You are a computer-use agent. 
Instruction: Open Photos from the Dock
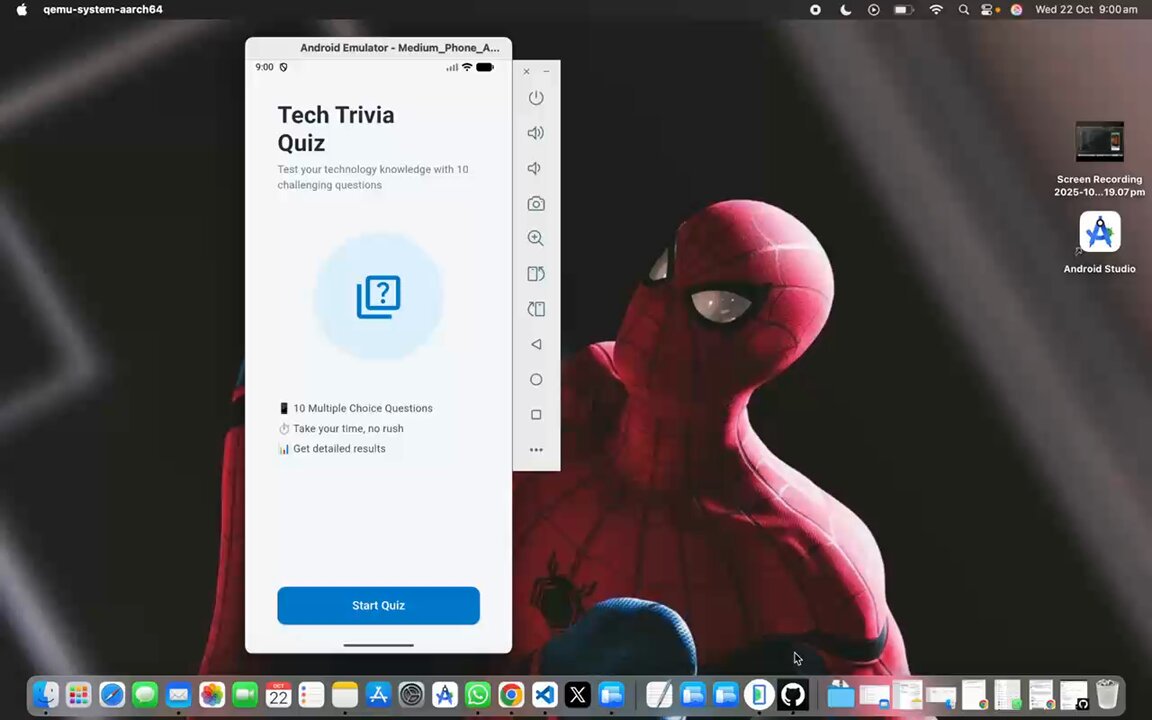click(x=212, y=694)
